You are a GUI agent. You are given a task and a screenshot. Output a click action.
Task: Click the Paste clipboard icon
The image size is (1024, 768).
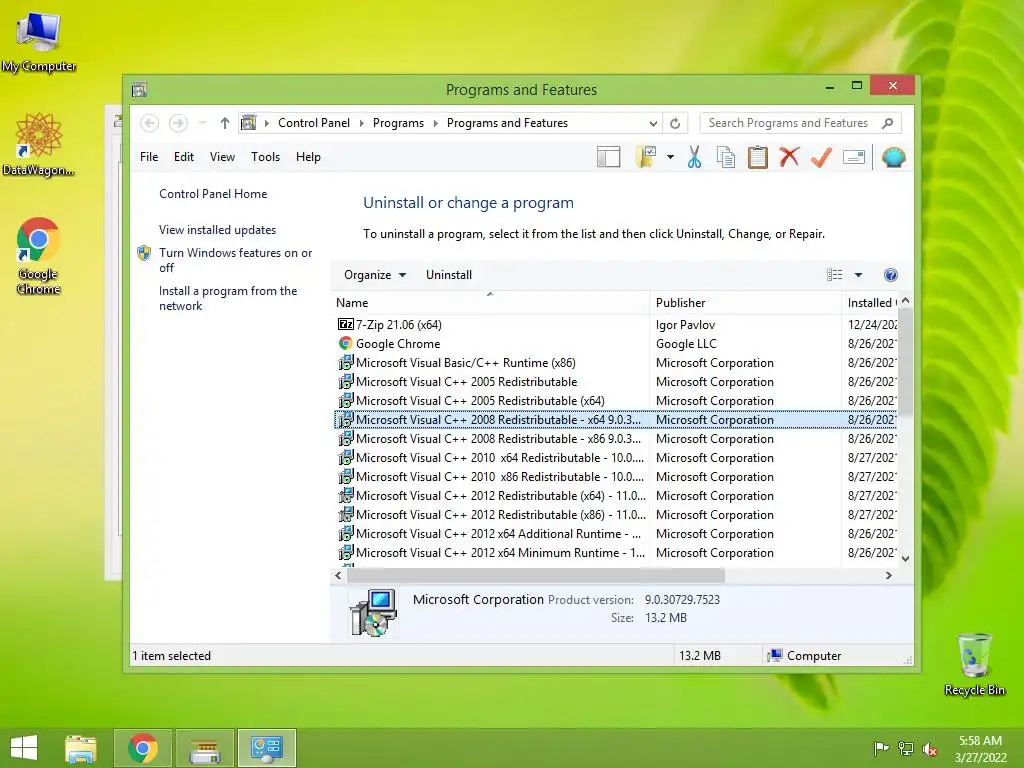coord(758,157)
